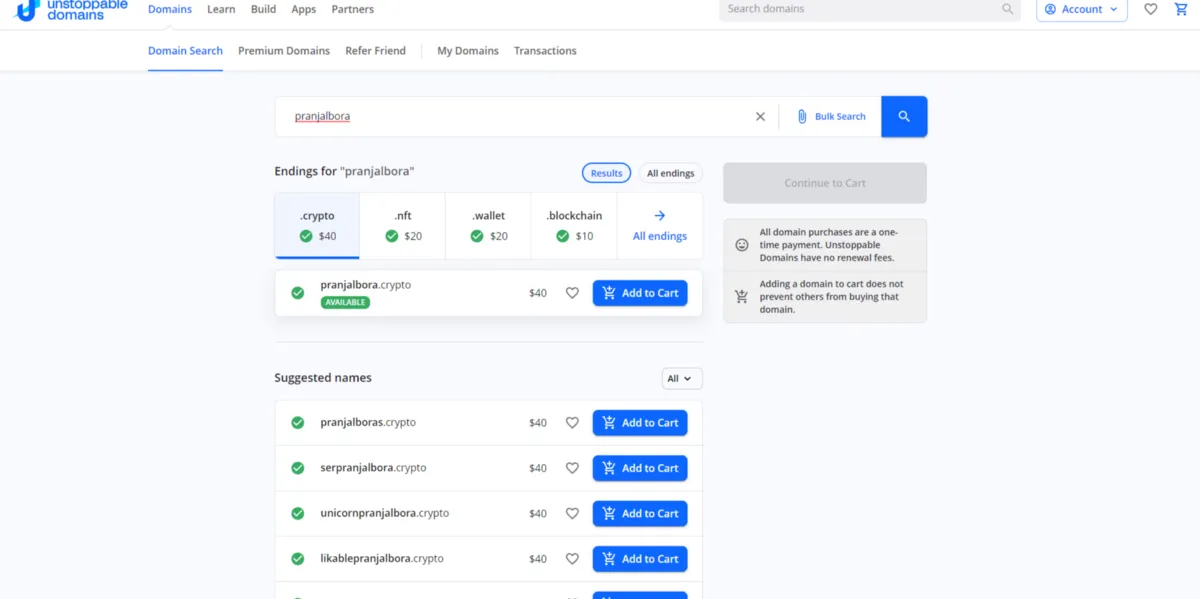This screenshot has width=1200, height=599.
Task: Switch to Refer Friend tab
Action: [376, 51]
